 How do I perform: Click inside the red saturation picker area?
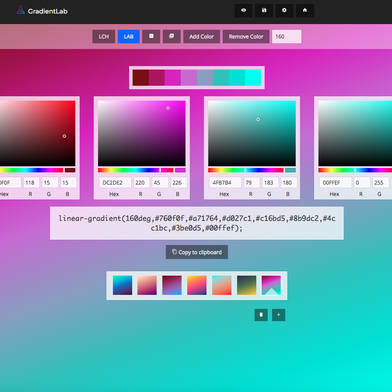(x=37, y=133)
